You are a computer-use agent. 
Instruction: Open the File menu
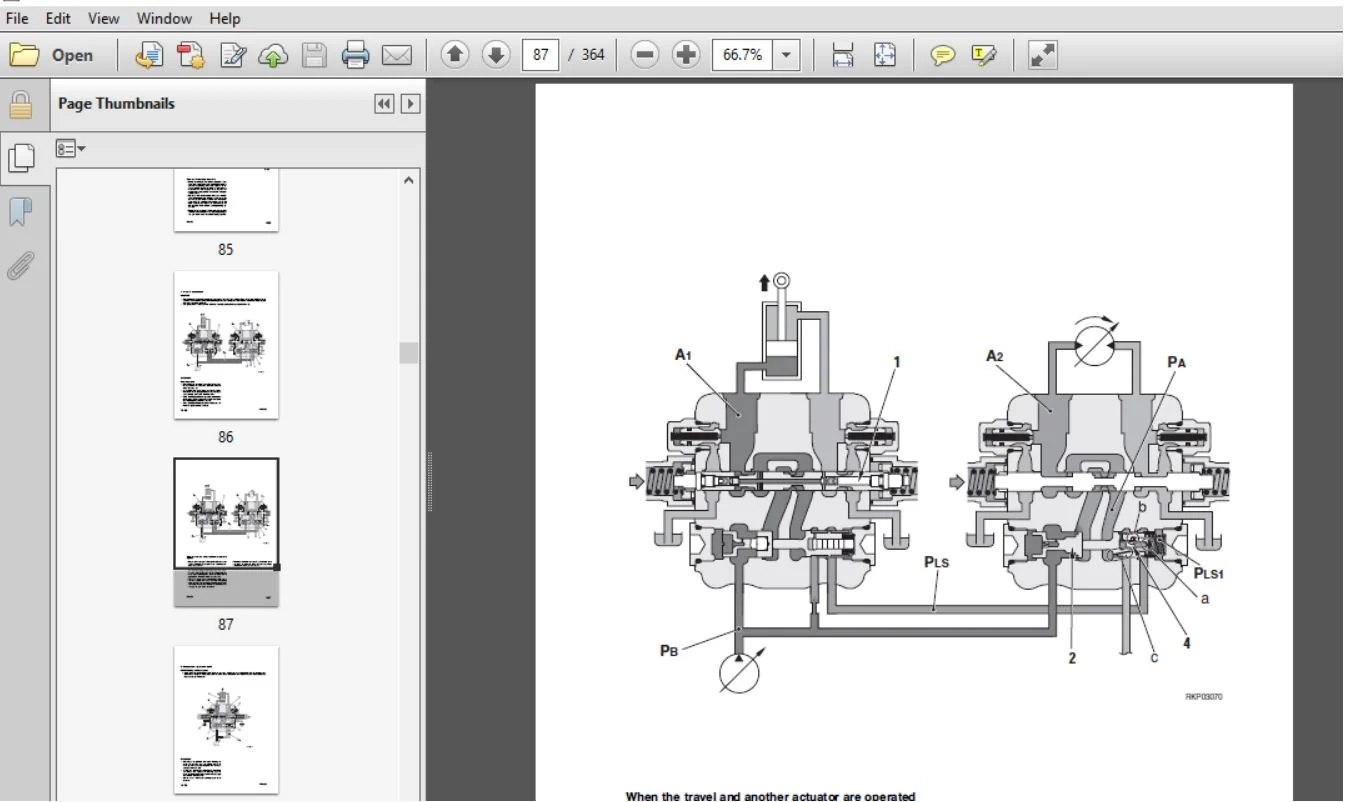[x=17, y=18]
